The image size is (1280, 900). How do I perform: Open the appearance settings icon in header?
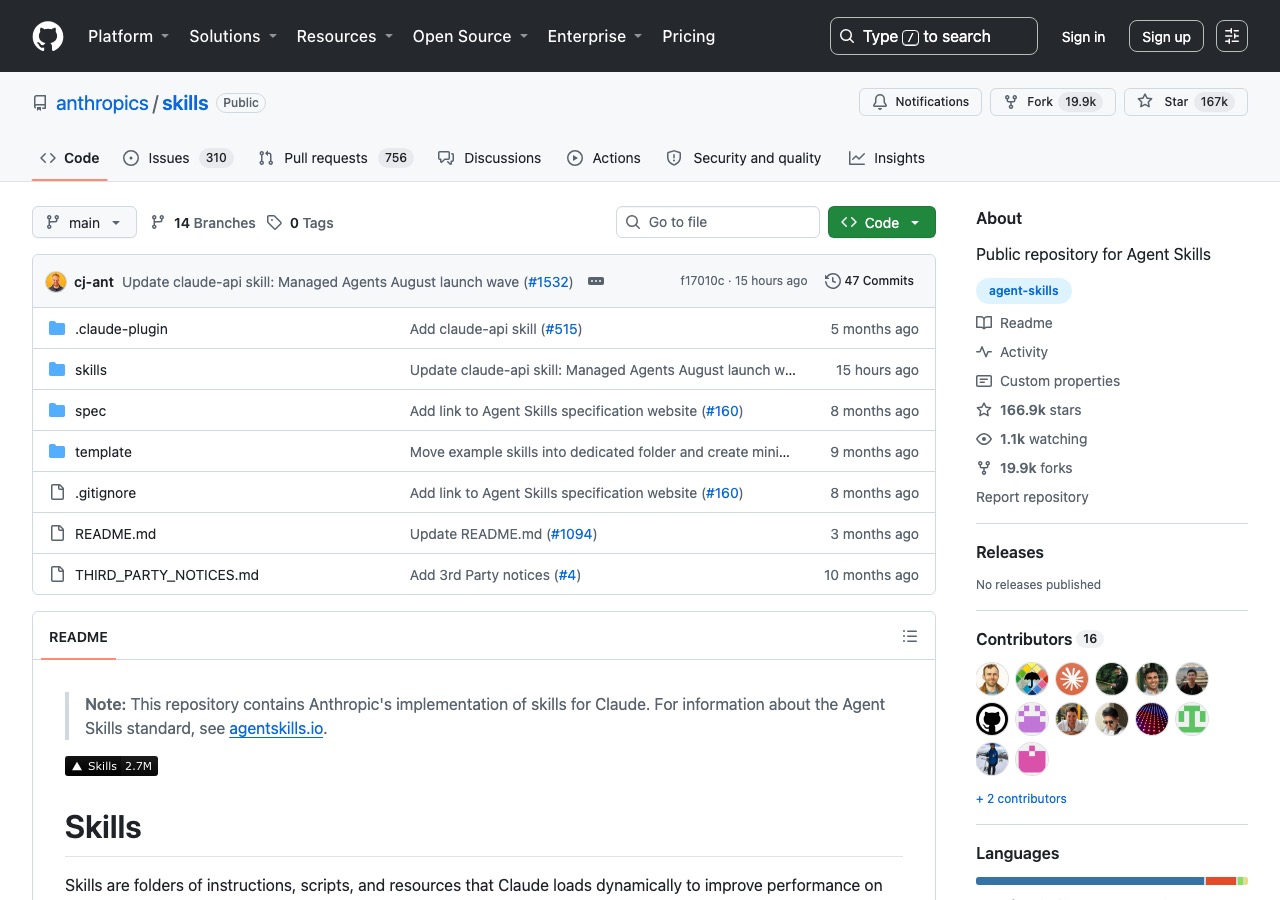1232,36
